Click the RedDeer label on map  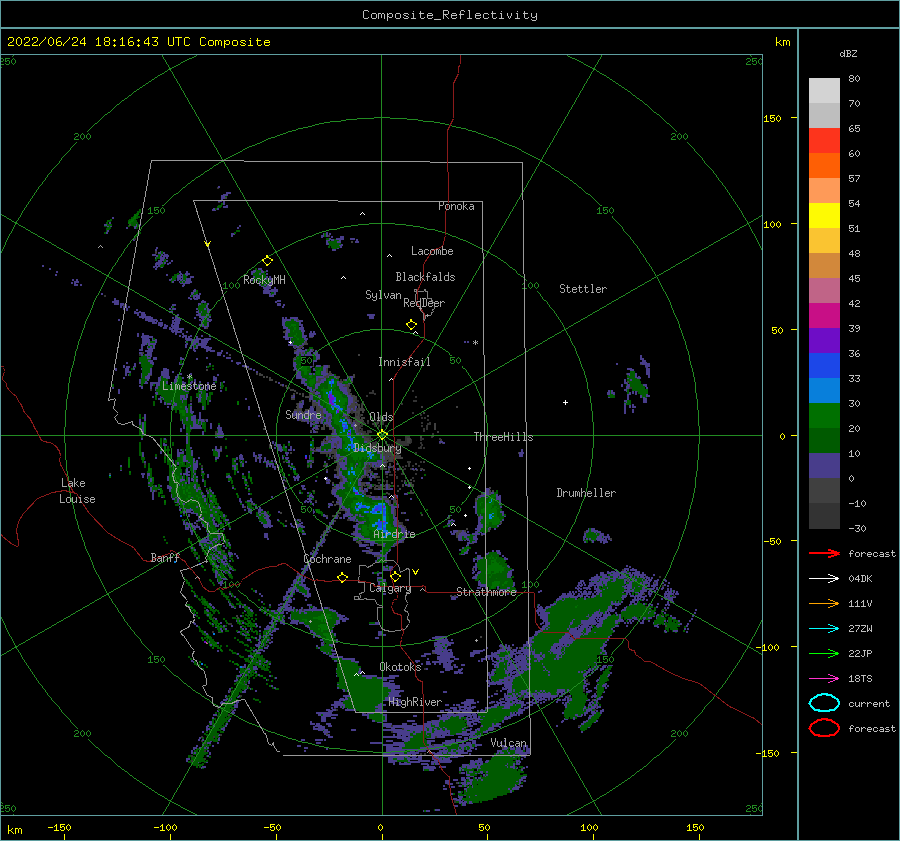click(424, 303)
